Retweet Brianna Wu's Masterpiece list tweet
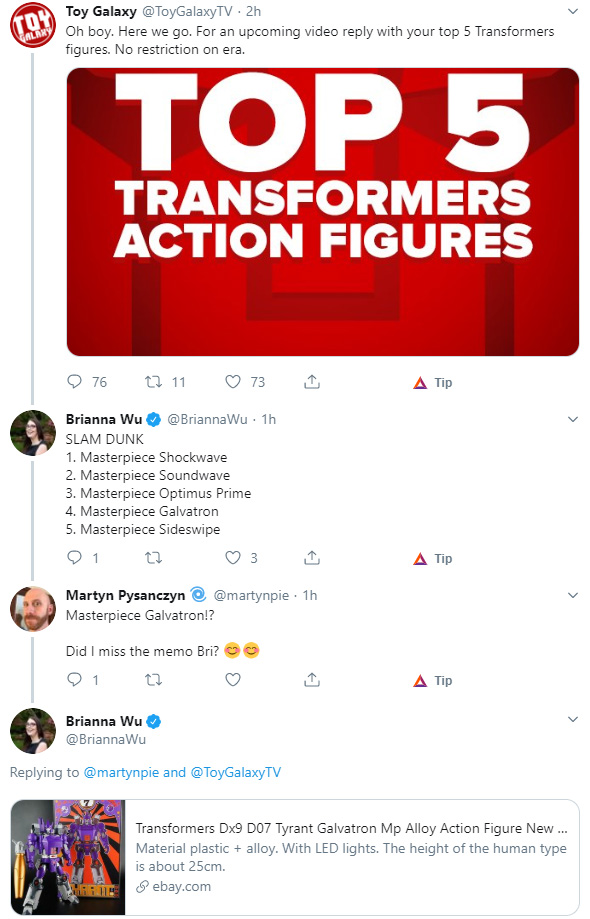 [x=154, y=558]
